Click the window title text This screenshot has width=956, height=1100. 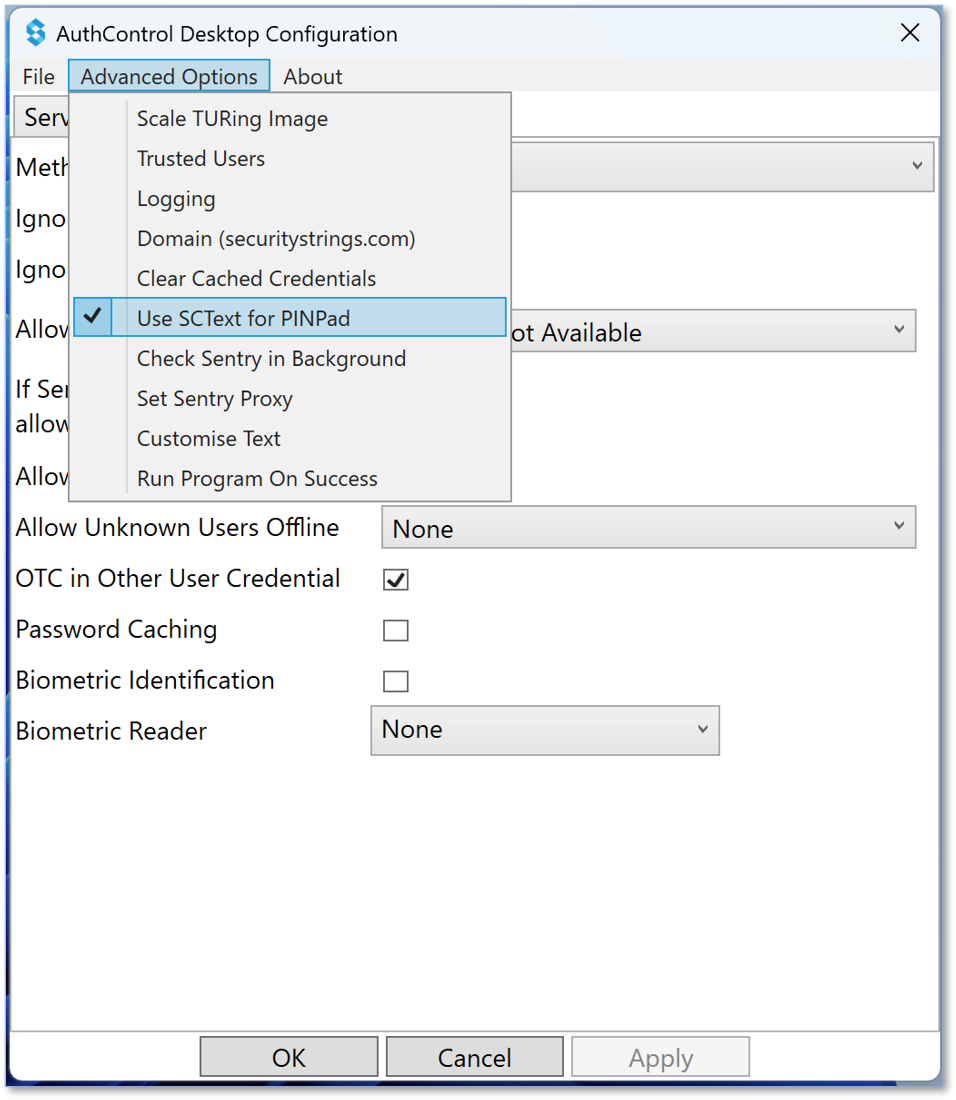click(227, 34)
